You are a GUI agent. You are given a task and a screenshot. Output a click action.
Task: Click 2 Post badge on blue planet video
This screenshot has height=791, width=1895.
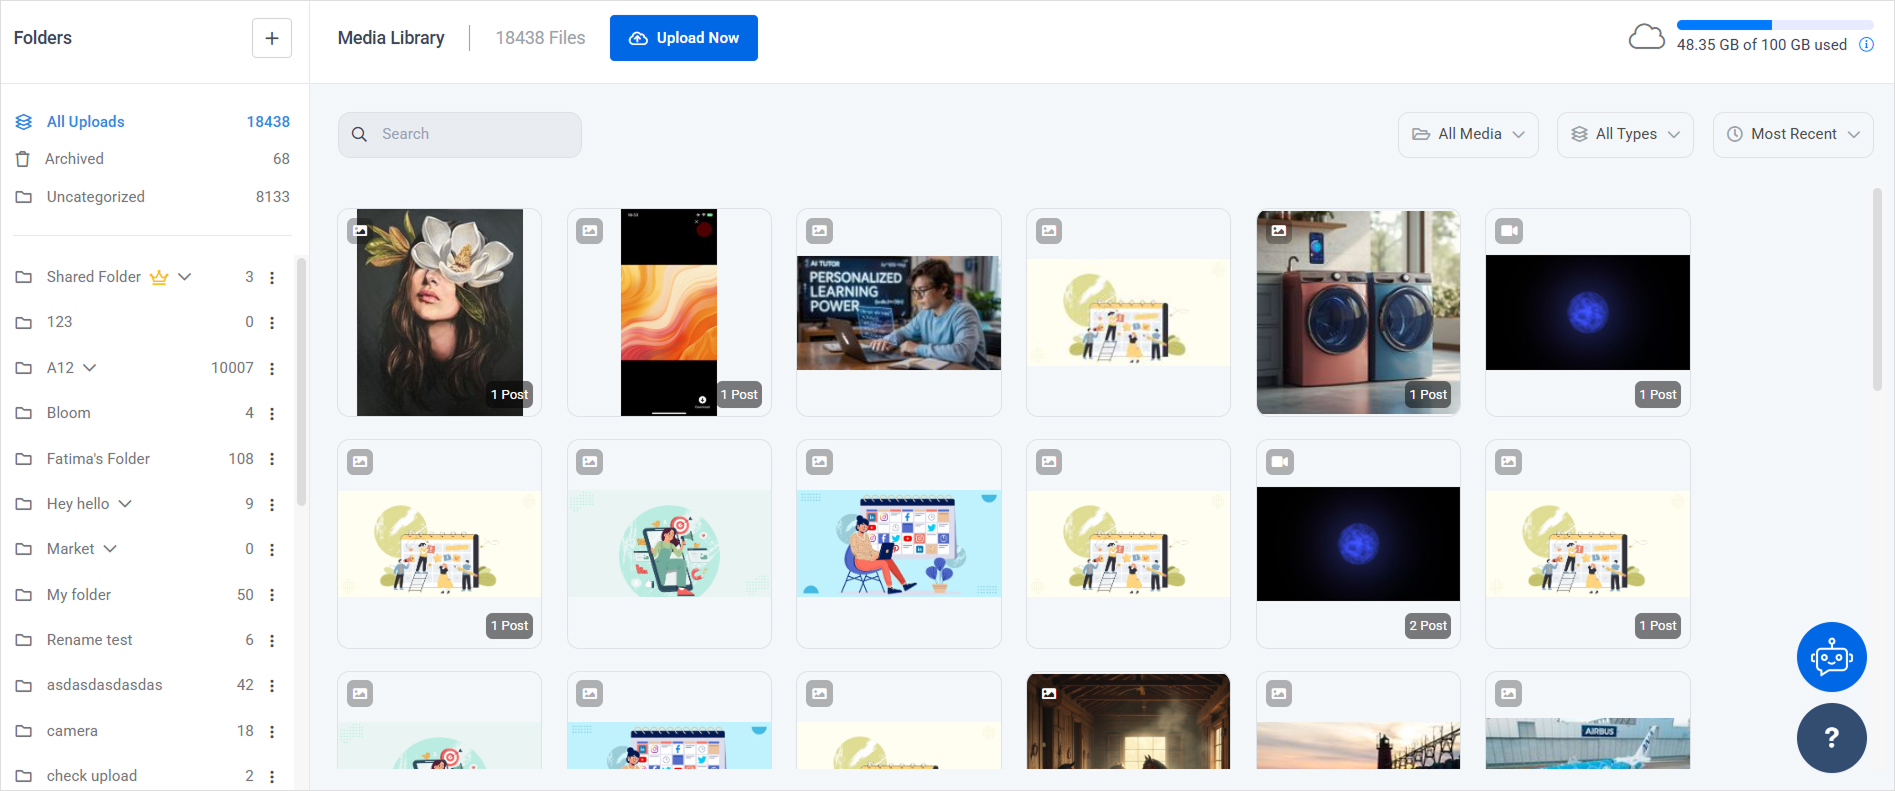point(1428,626)
